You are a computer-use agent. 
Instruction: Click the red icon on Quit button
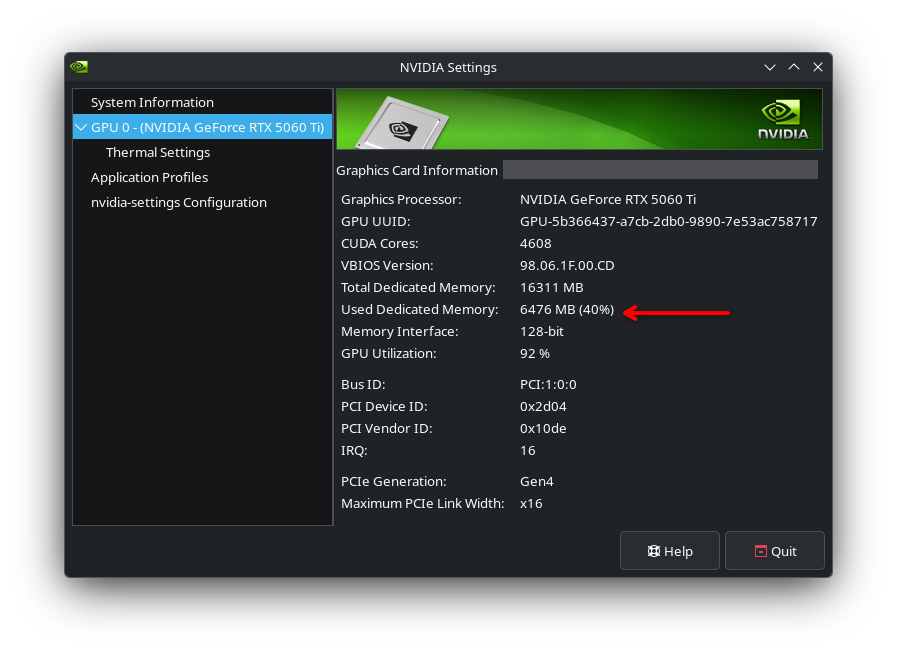pyautogui.click(x=760, y=551)
